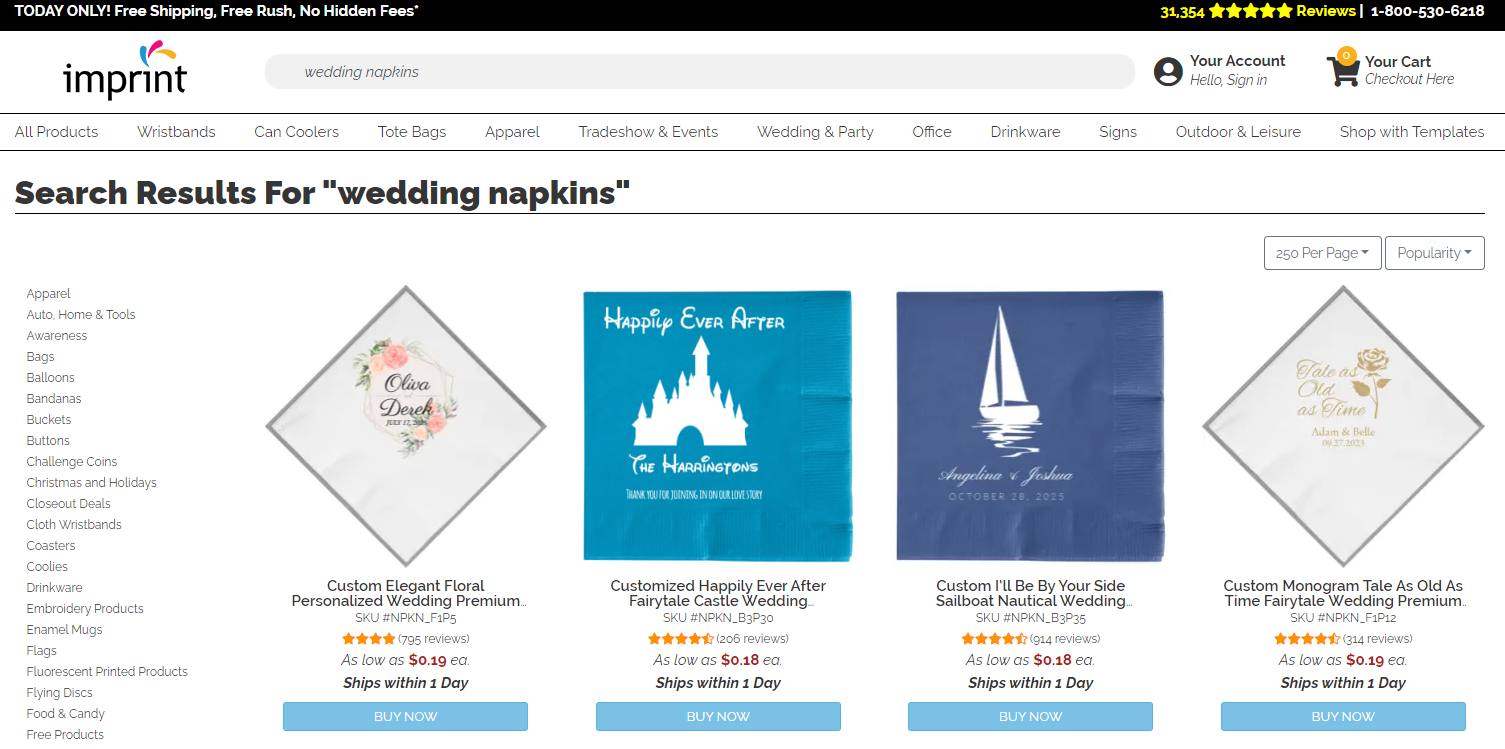Expand the 250 Per Page dropdown
This screenshot has height=749, width=1505.
[1322, 253]
